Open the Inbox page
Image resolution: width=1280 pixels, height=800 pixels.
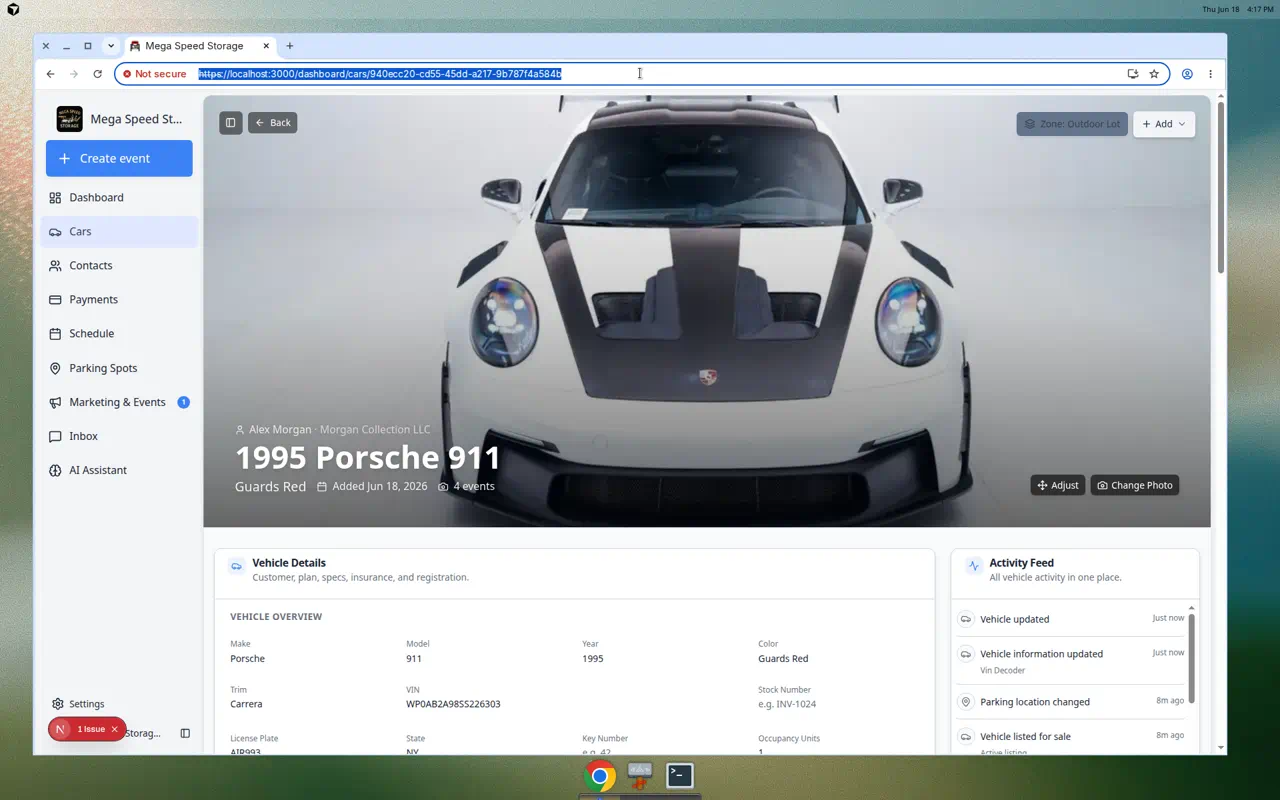click(119, 436)
